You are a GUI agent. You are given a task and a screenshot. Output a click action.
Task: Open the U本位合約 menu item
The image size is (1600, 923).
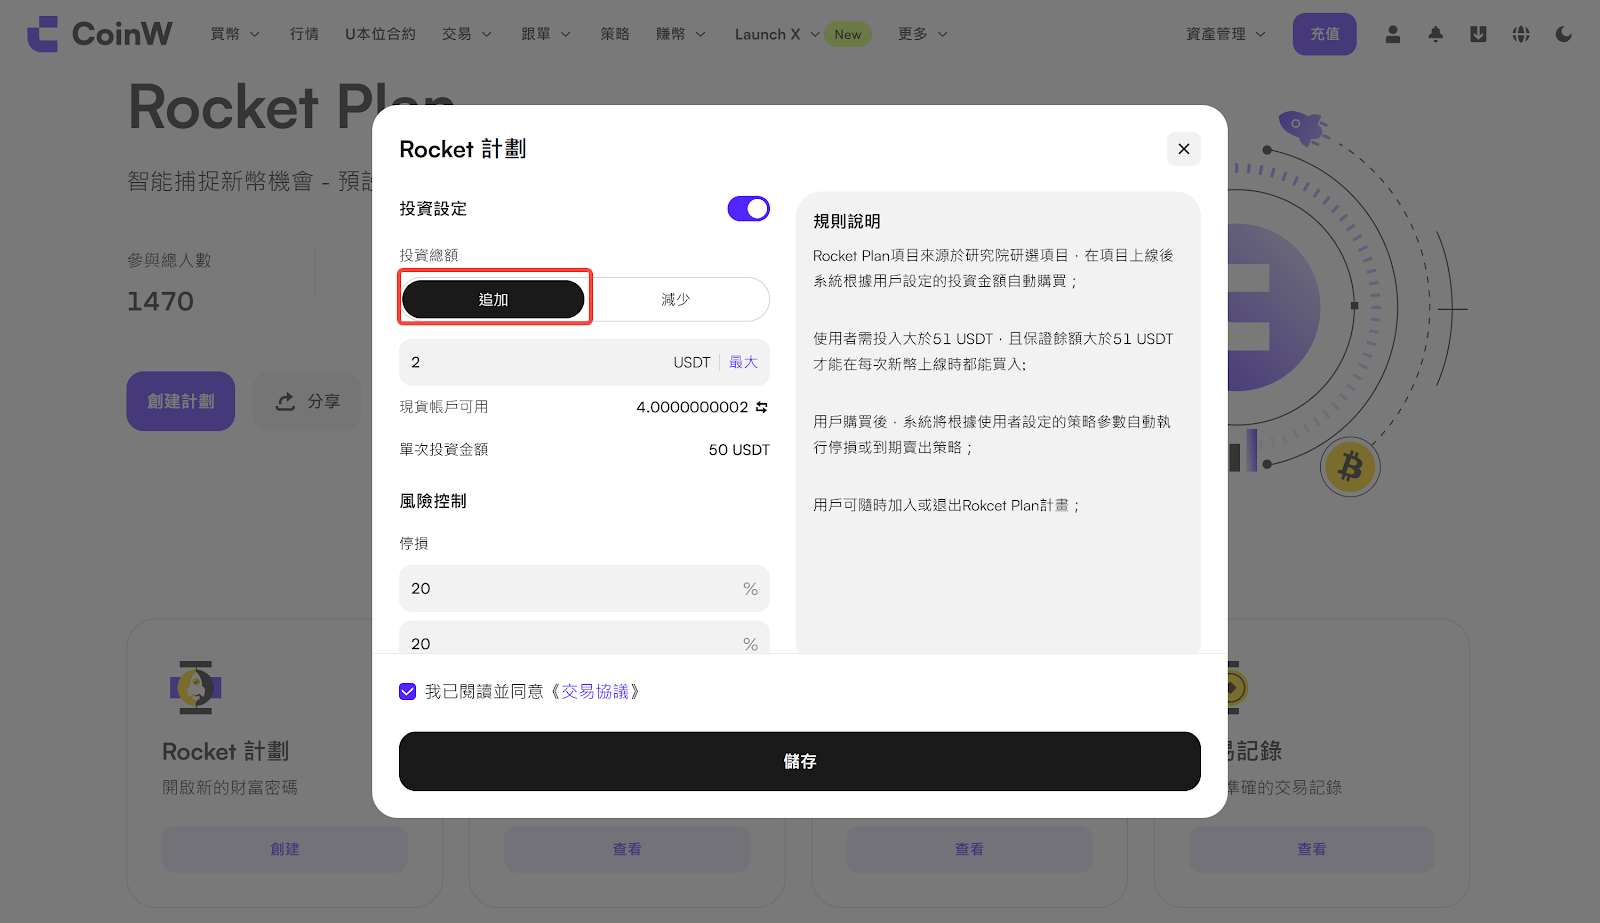pyautogui.click(x=380, y=34)
